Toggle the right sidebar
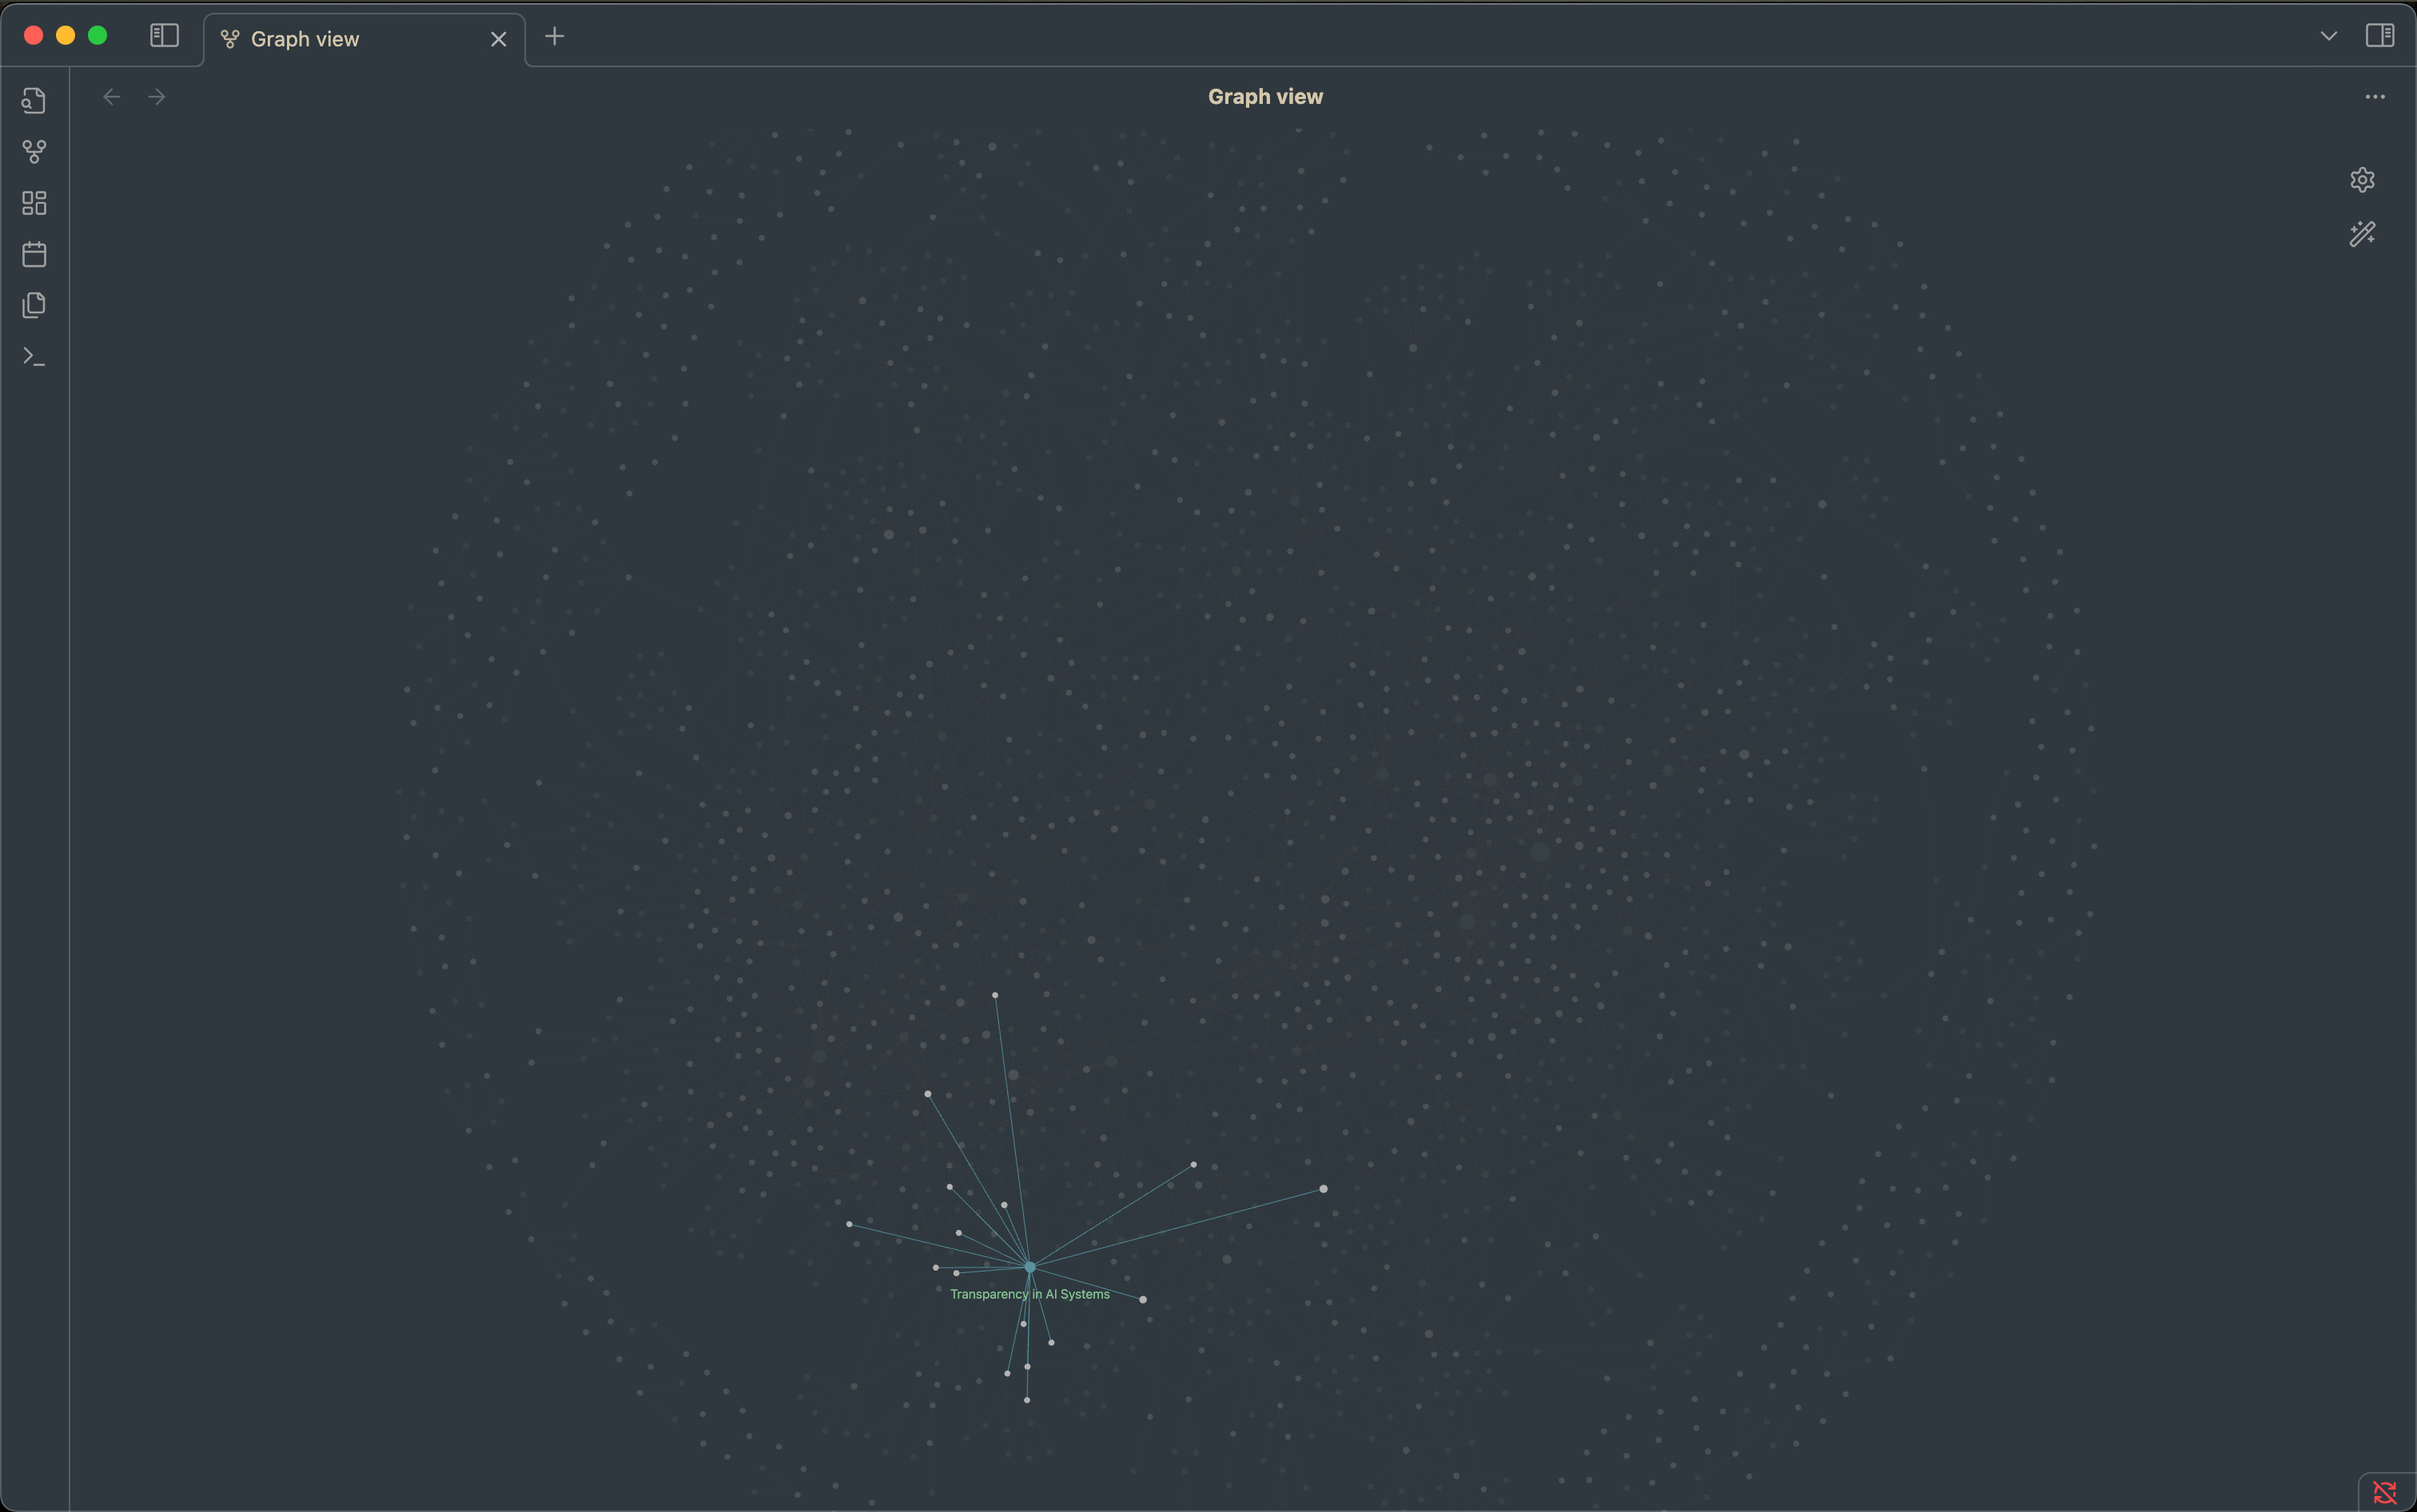 click(2379, 36)
